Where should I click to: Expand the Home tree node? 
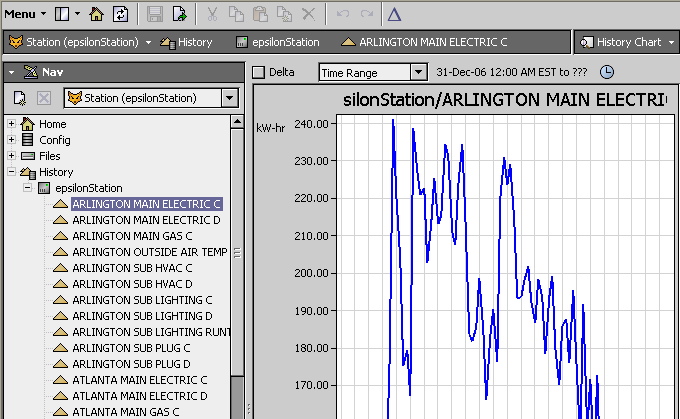[x=11, y=124]
